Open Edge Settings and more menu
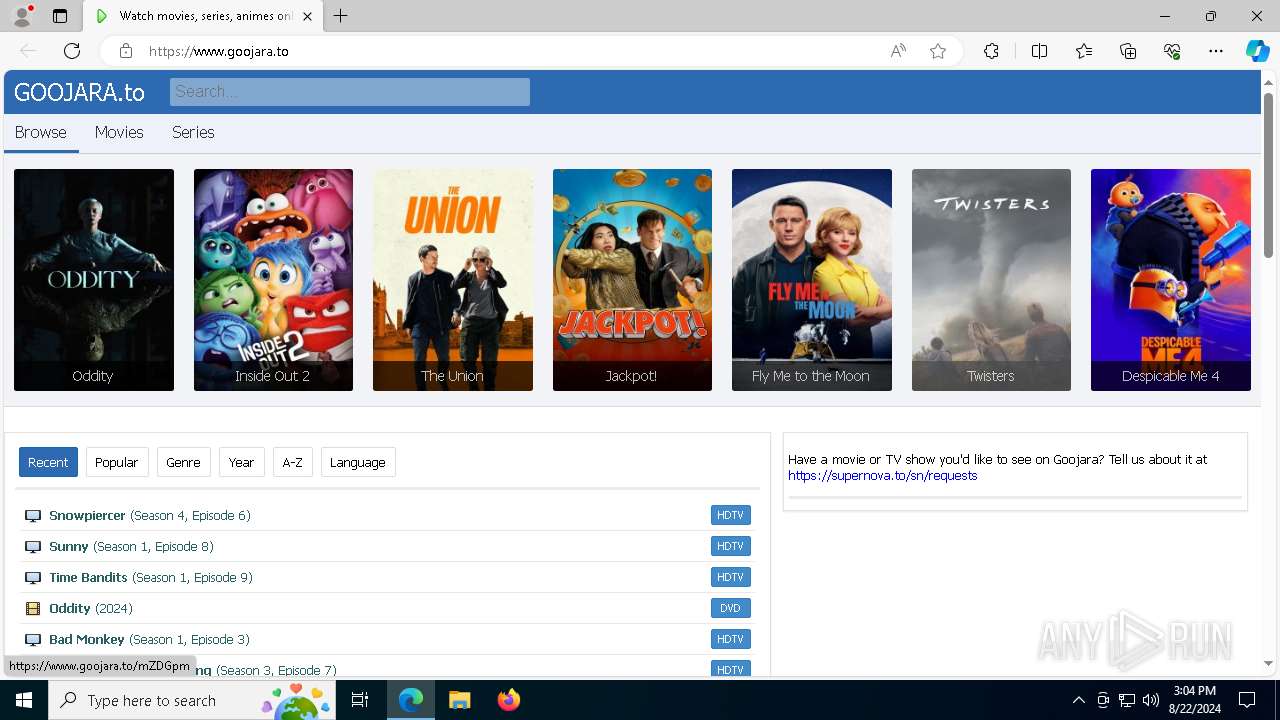 tap(1216, 51)
